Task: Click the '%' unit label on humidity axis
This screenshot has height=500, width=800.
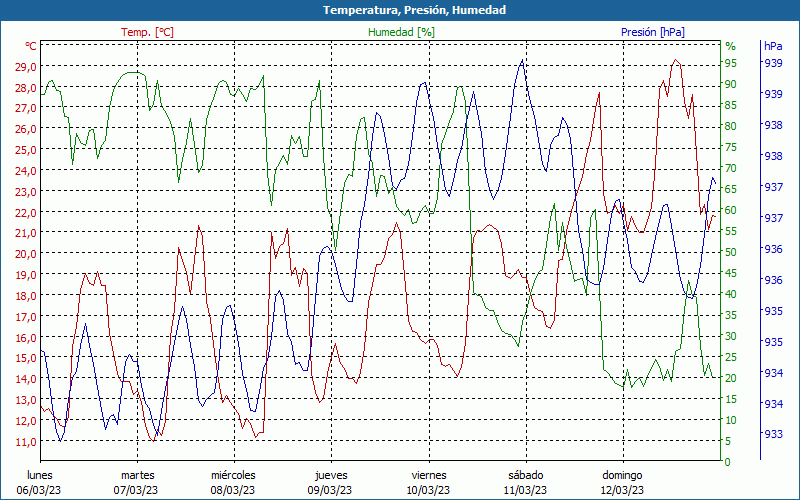Action: (x=731, y=46)
